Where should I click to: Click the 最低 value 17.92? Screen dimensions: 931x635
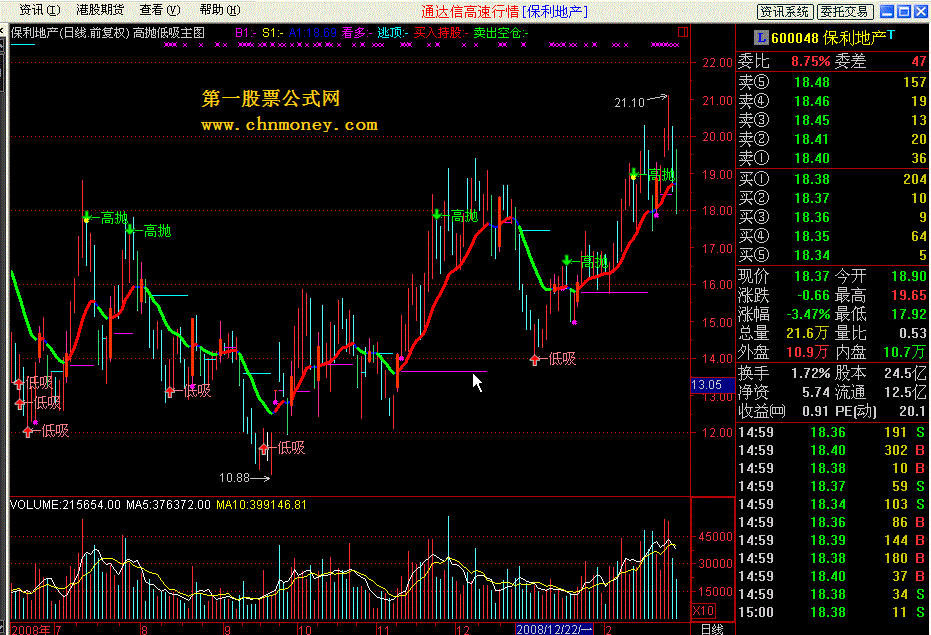[x=909, y=314]
